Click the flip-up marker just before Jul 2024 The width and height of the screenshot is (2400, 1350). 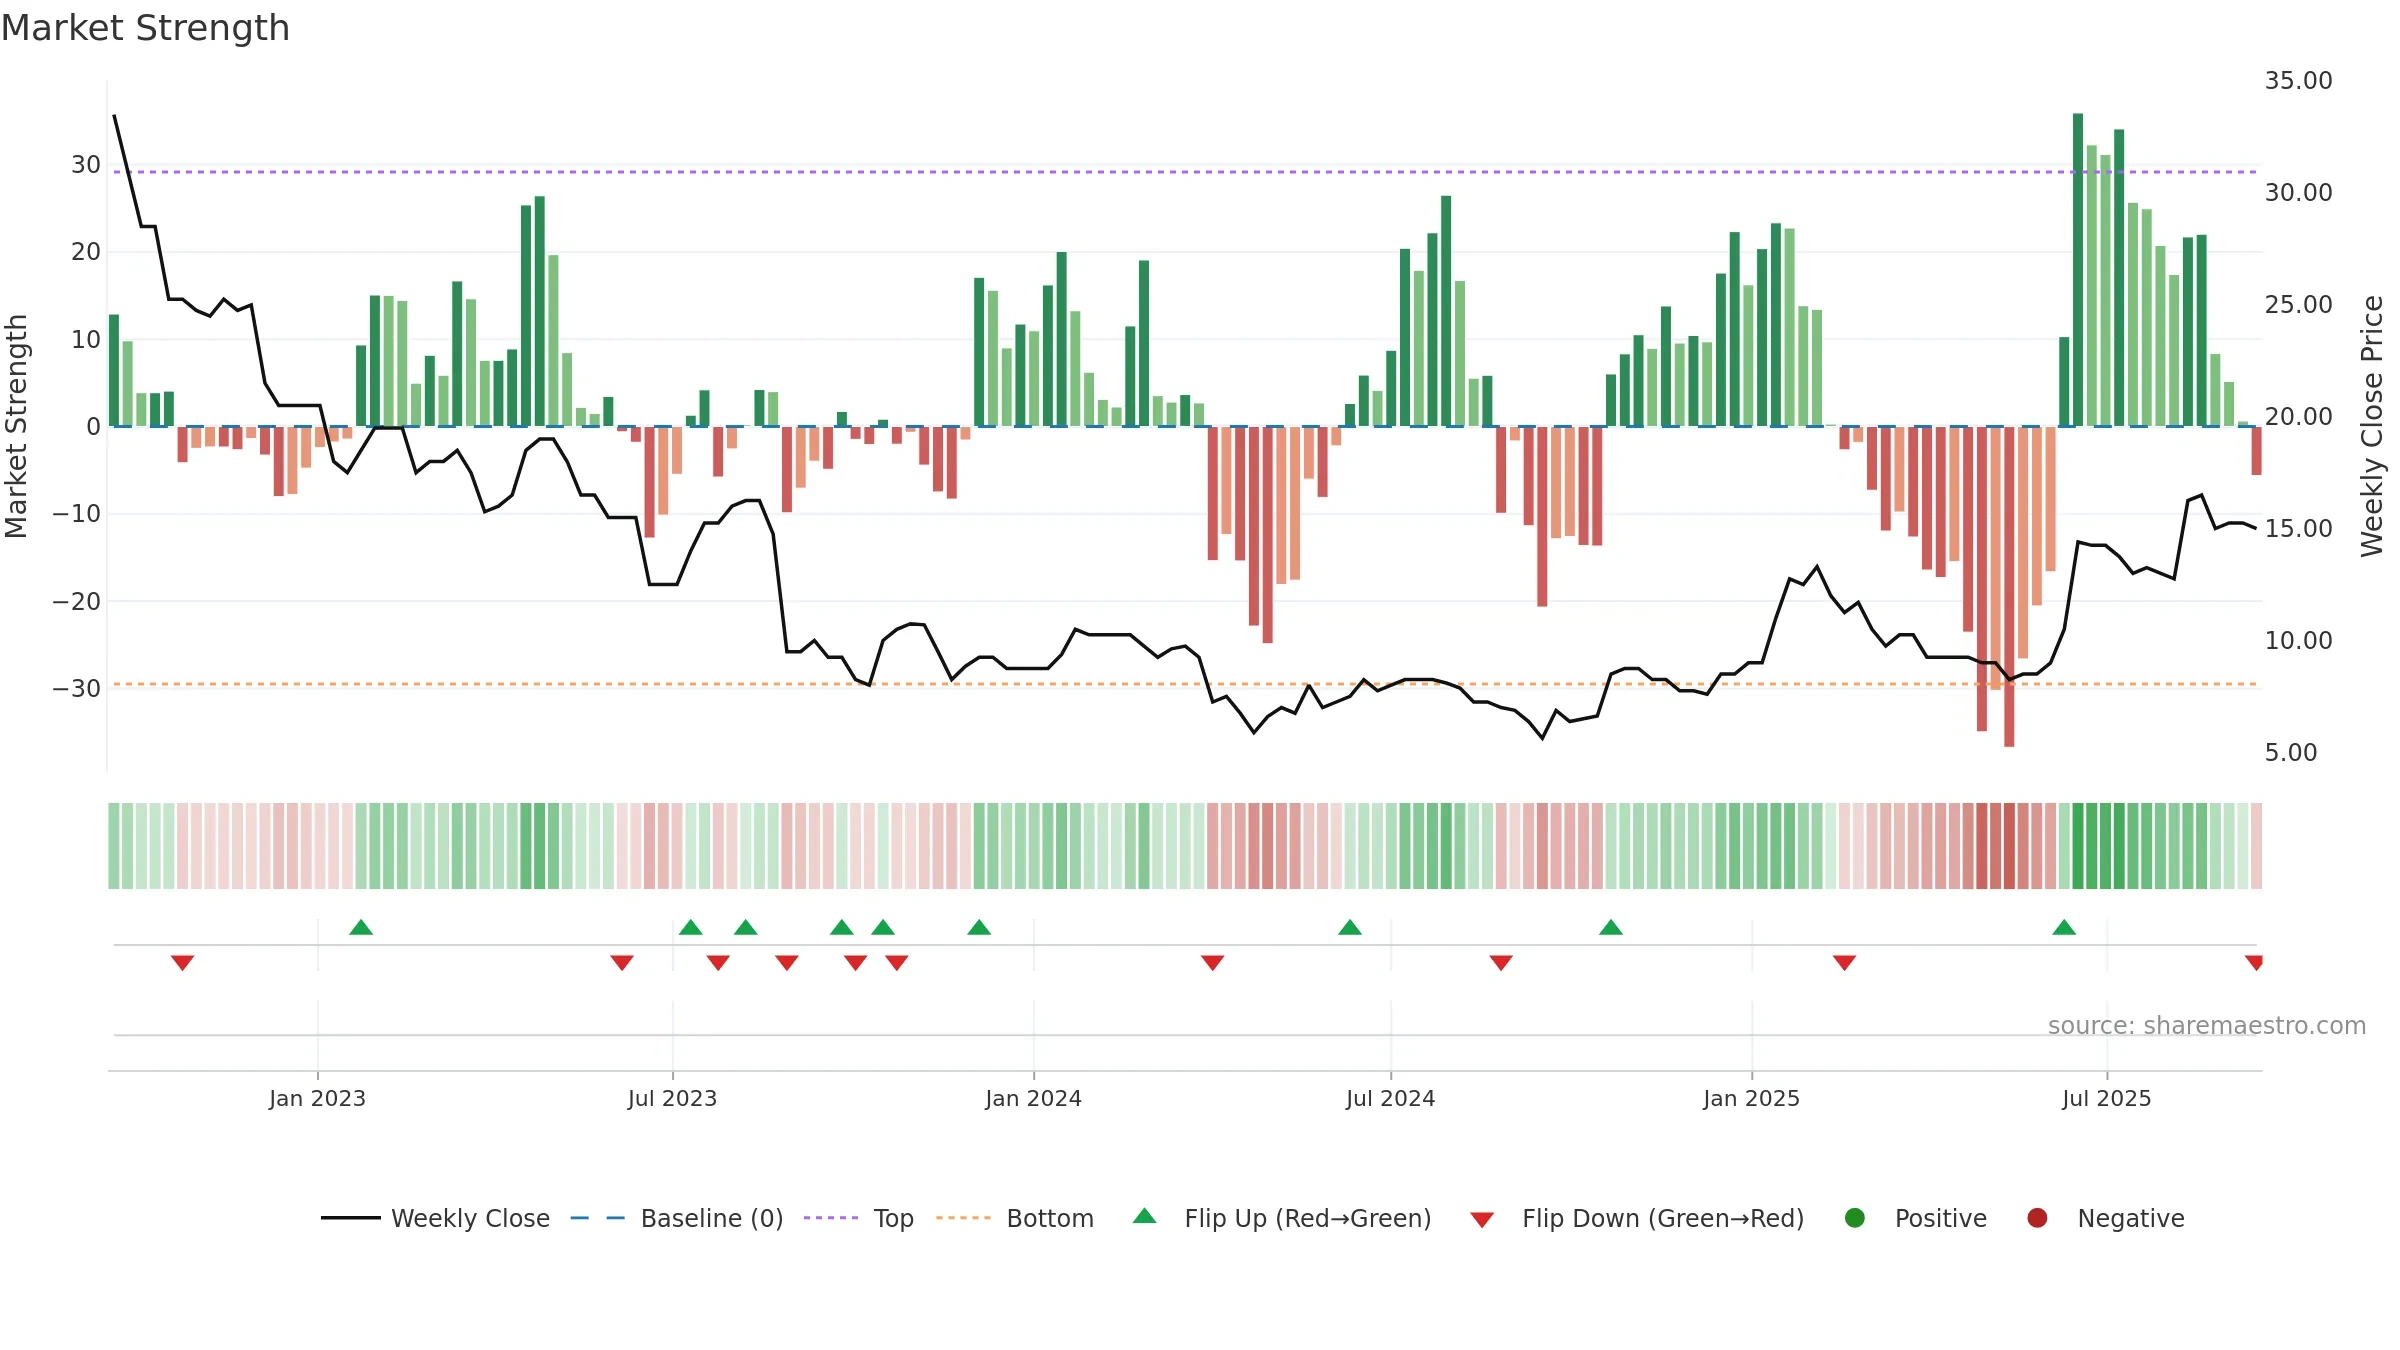pyautogui.click(x=1350, y=927)
